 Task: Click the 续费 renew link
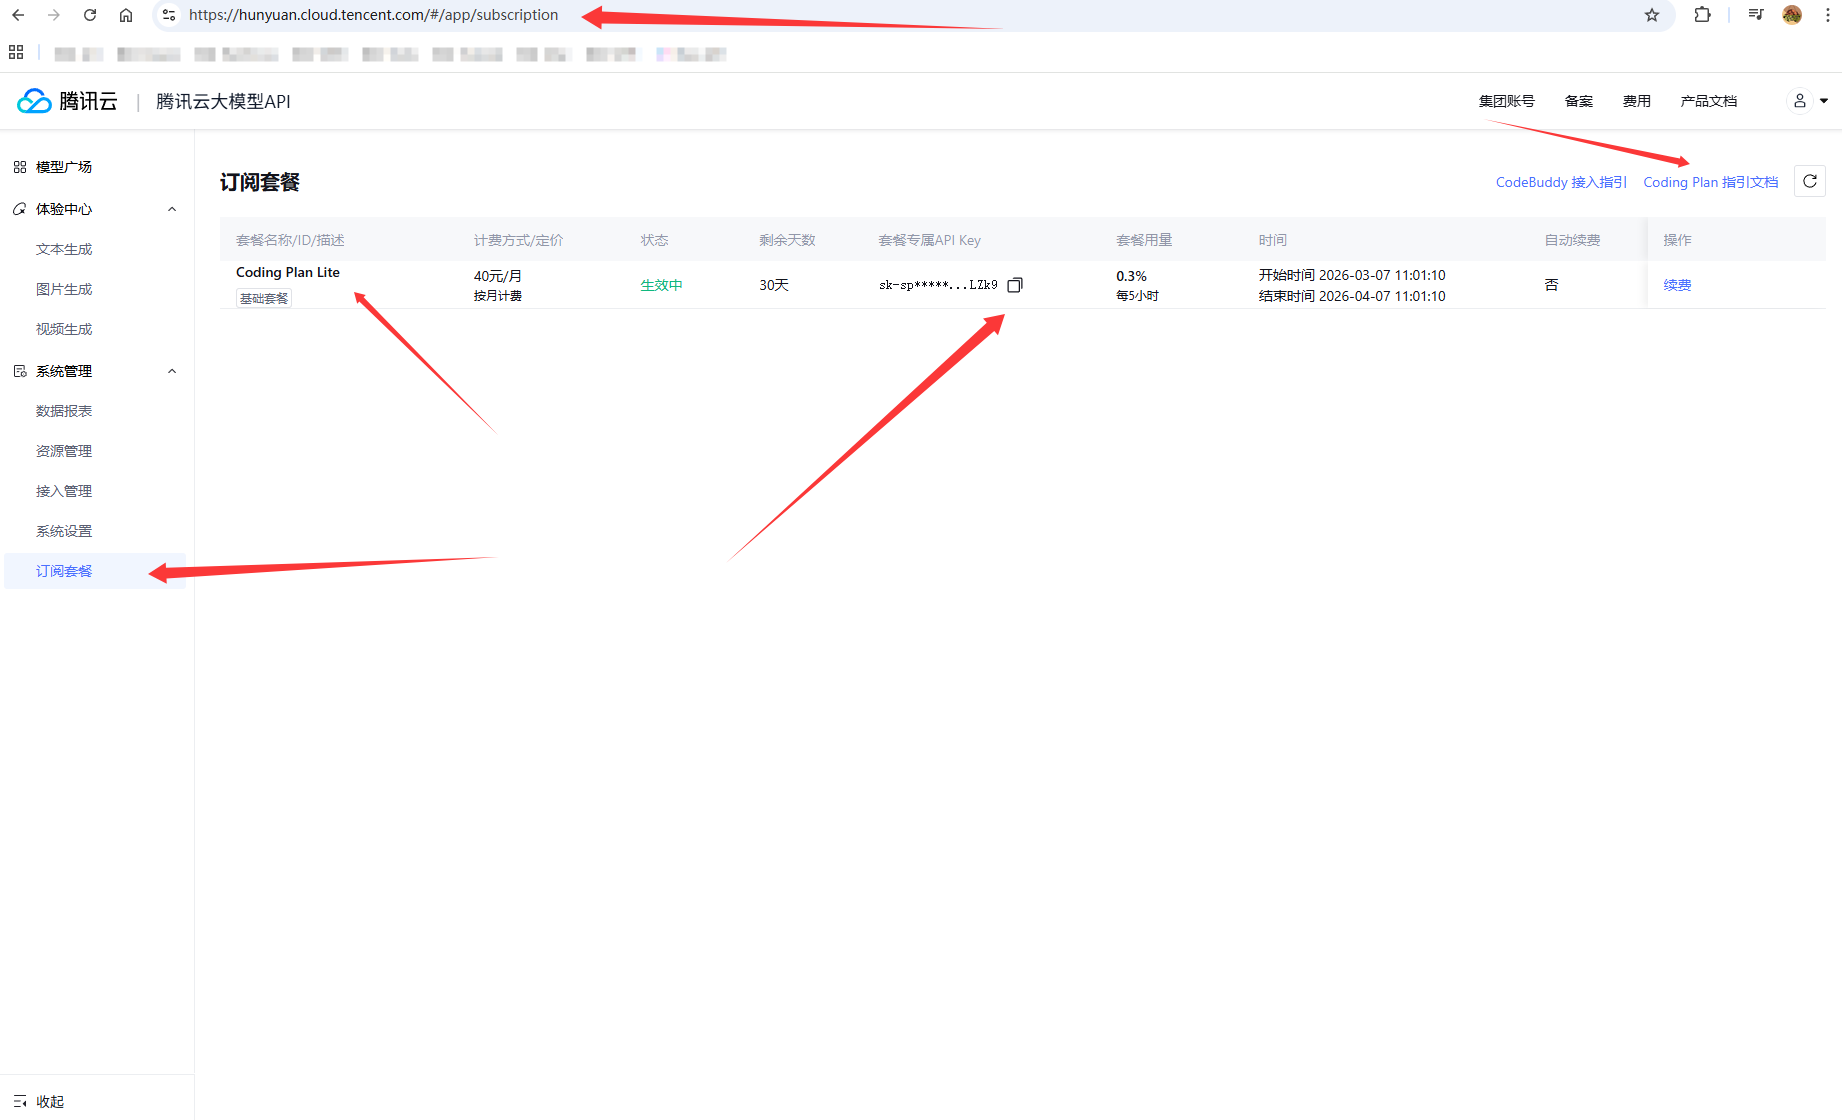pyautogui.click(x=1677, y=285)
